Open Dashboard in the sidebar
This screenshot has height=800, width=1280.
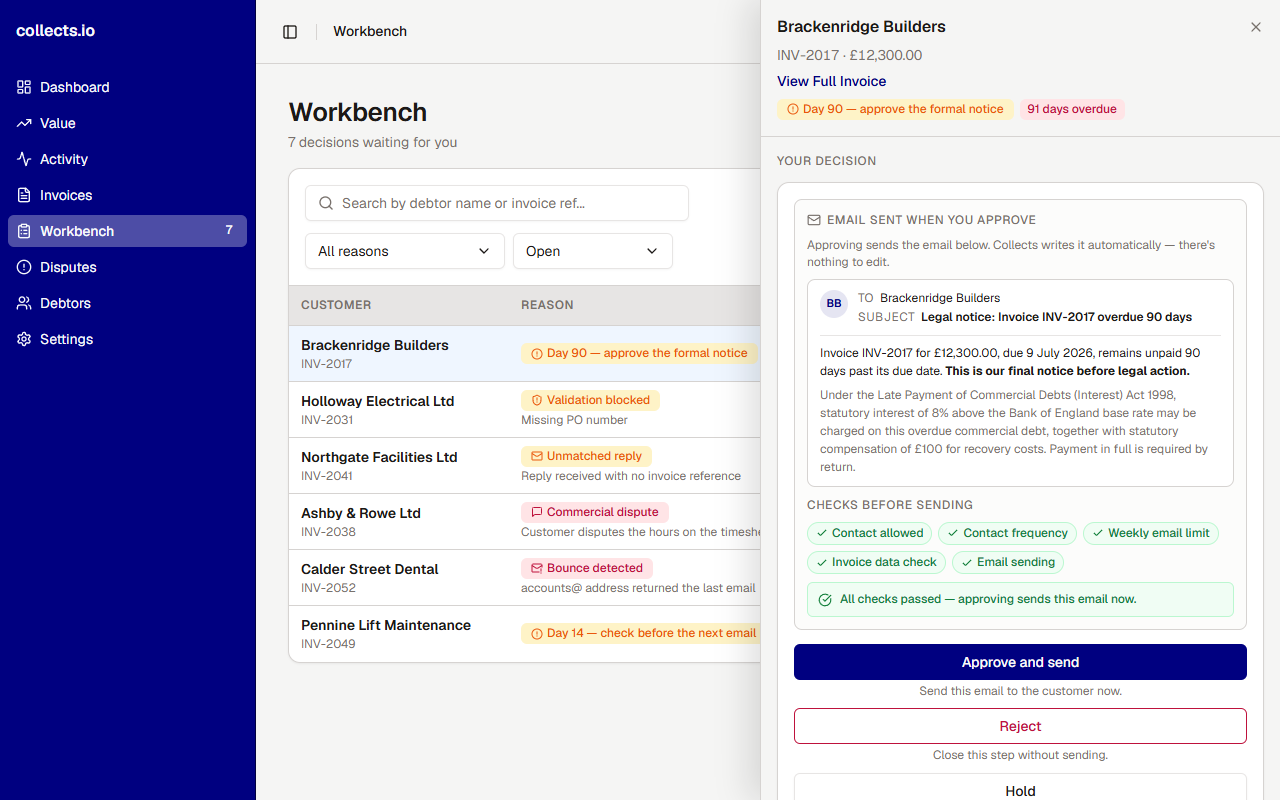[127, 87]
